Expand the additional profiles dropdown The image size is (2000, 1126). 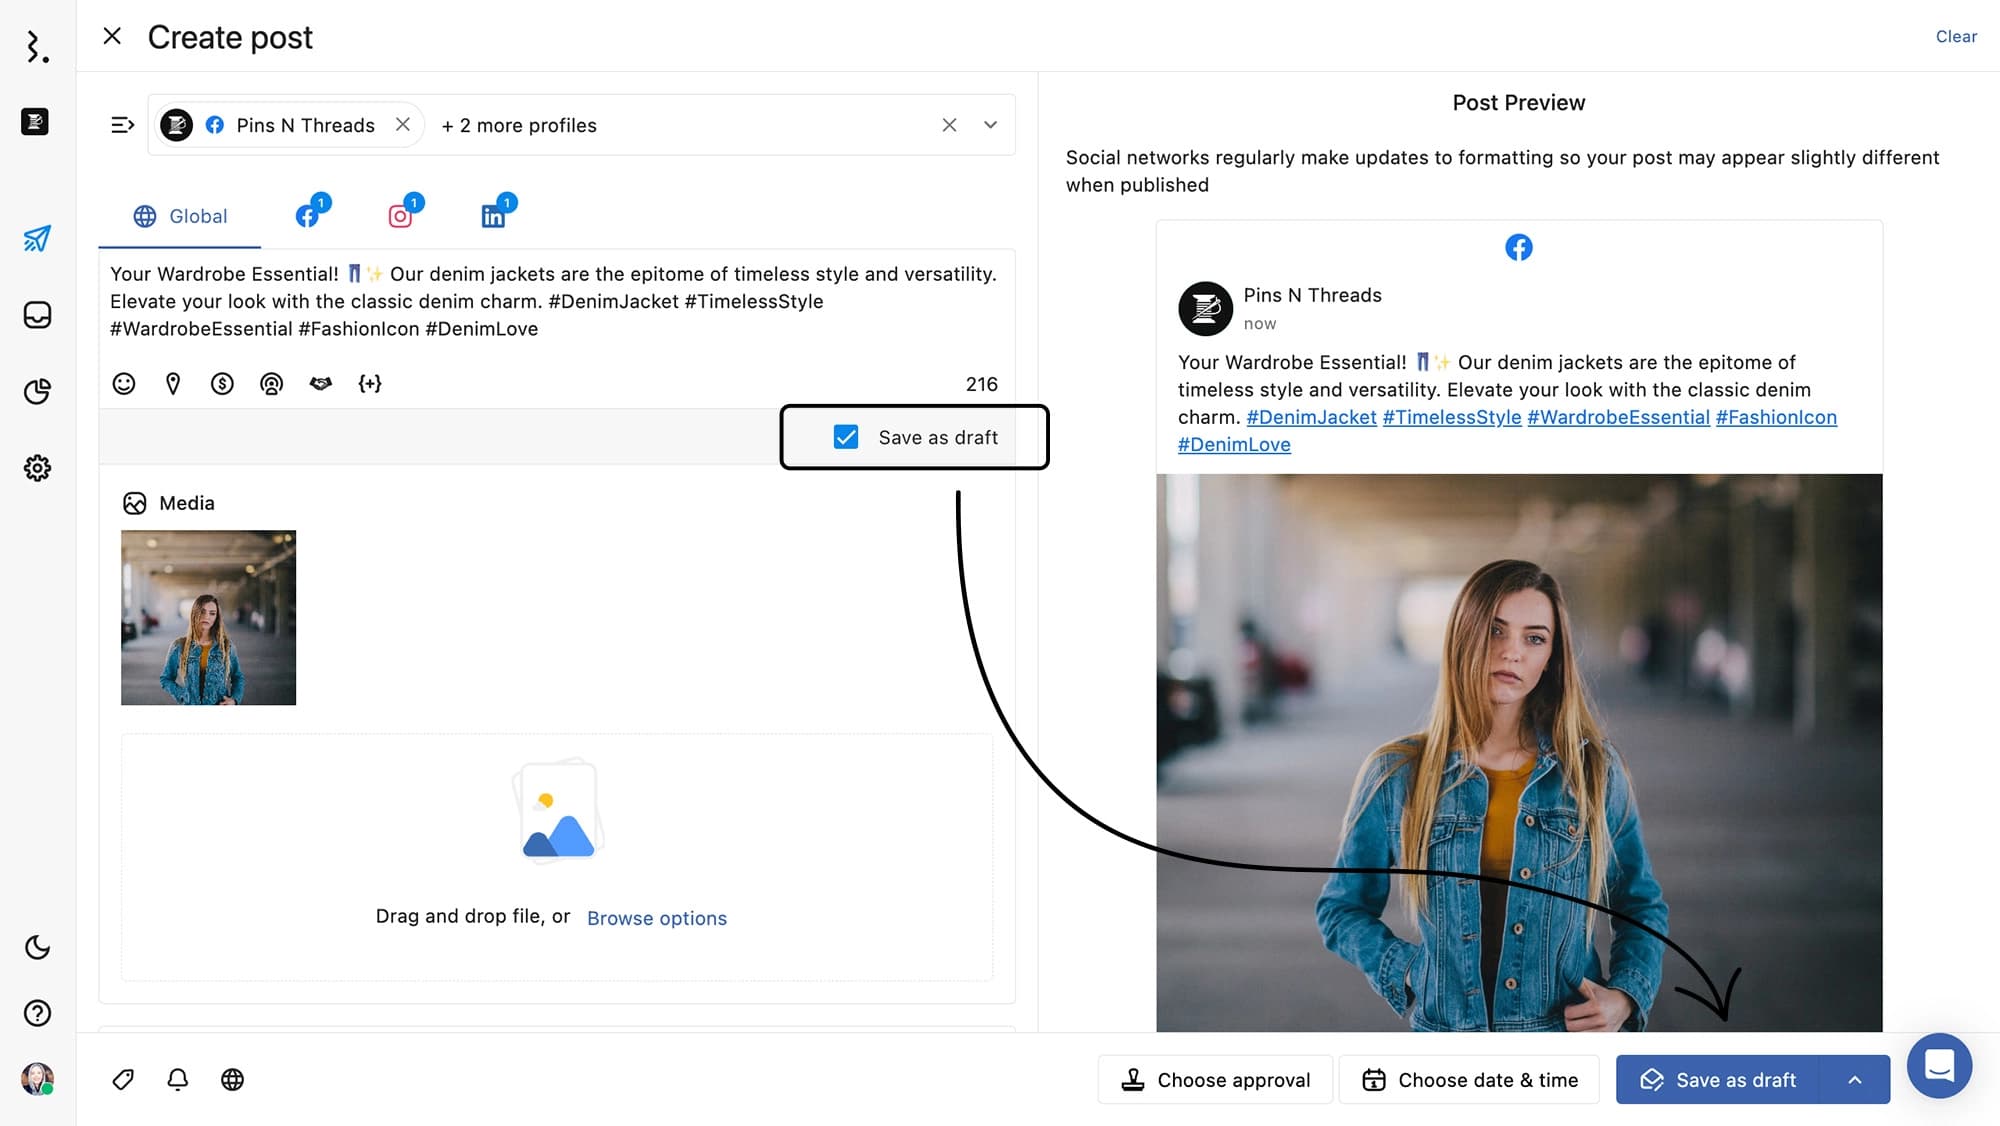(989, 125)
